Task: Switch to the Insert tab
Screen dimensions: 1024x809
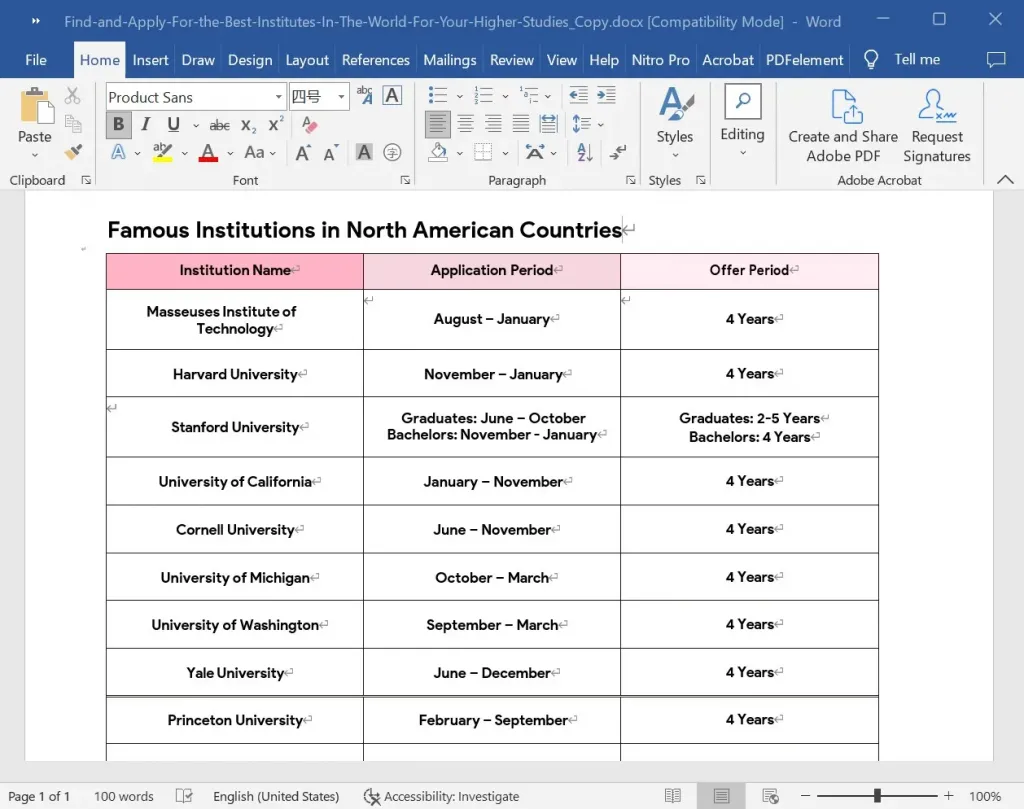Action: (x=150, y=59)
